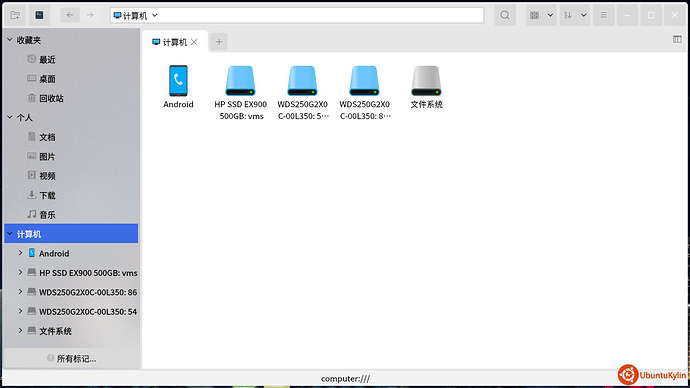Open the view mode dropdown arrow
The height and width of the screenshot is (388, 690).
point(550,15)
